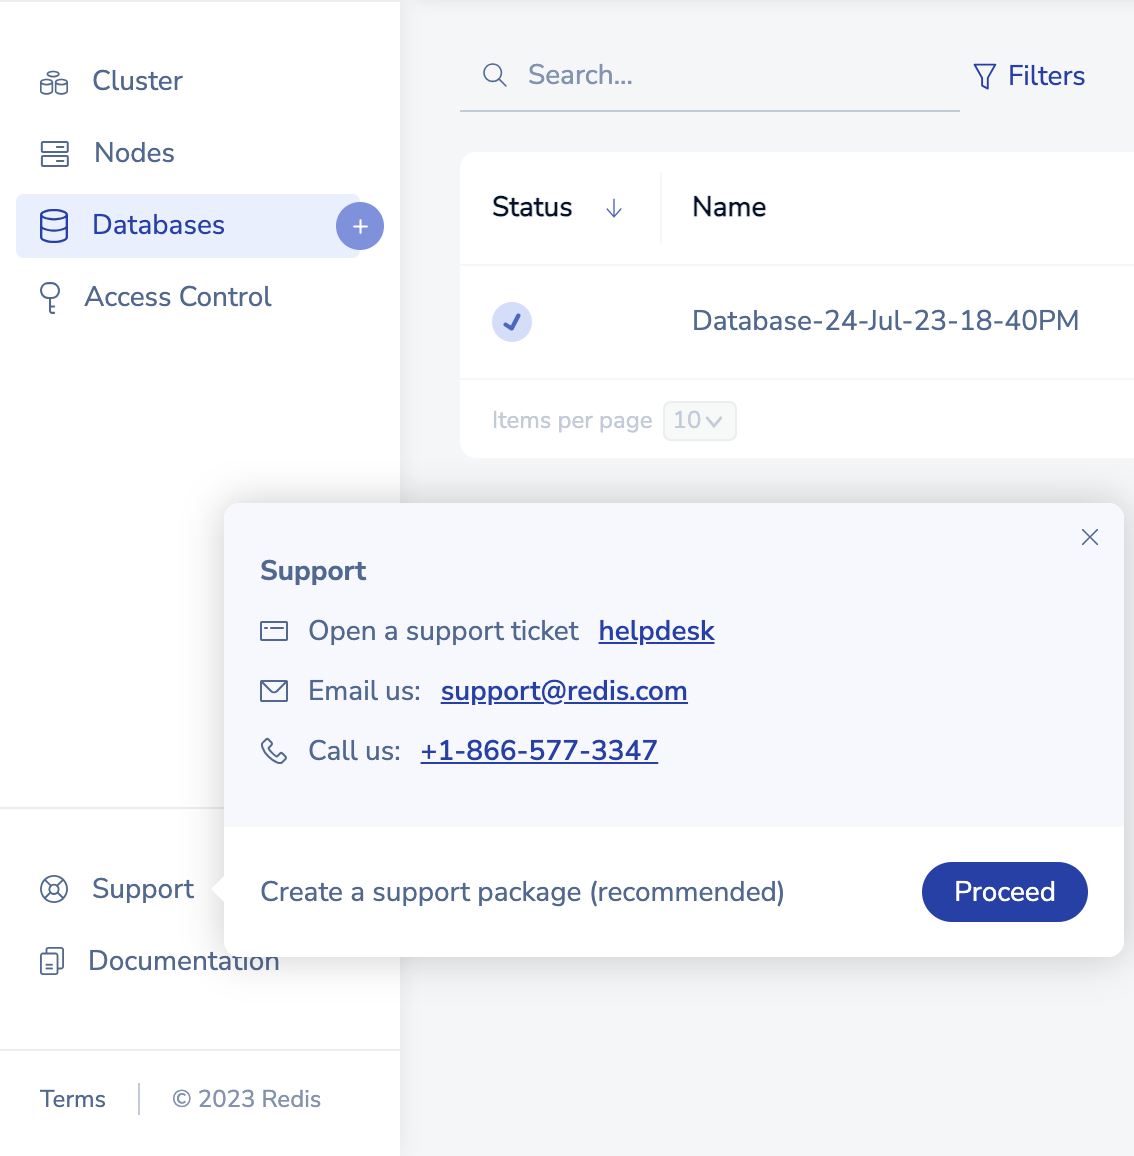This screenshot has height=1156, width=1134.
Task: Open the Documentation icon
Action: (x=52, y=961)
